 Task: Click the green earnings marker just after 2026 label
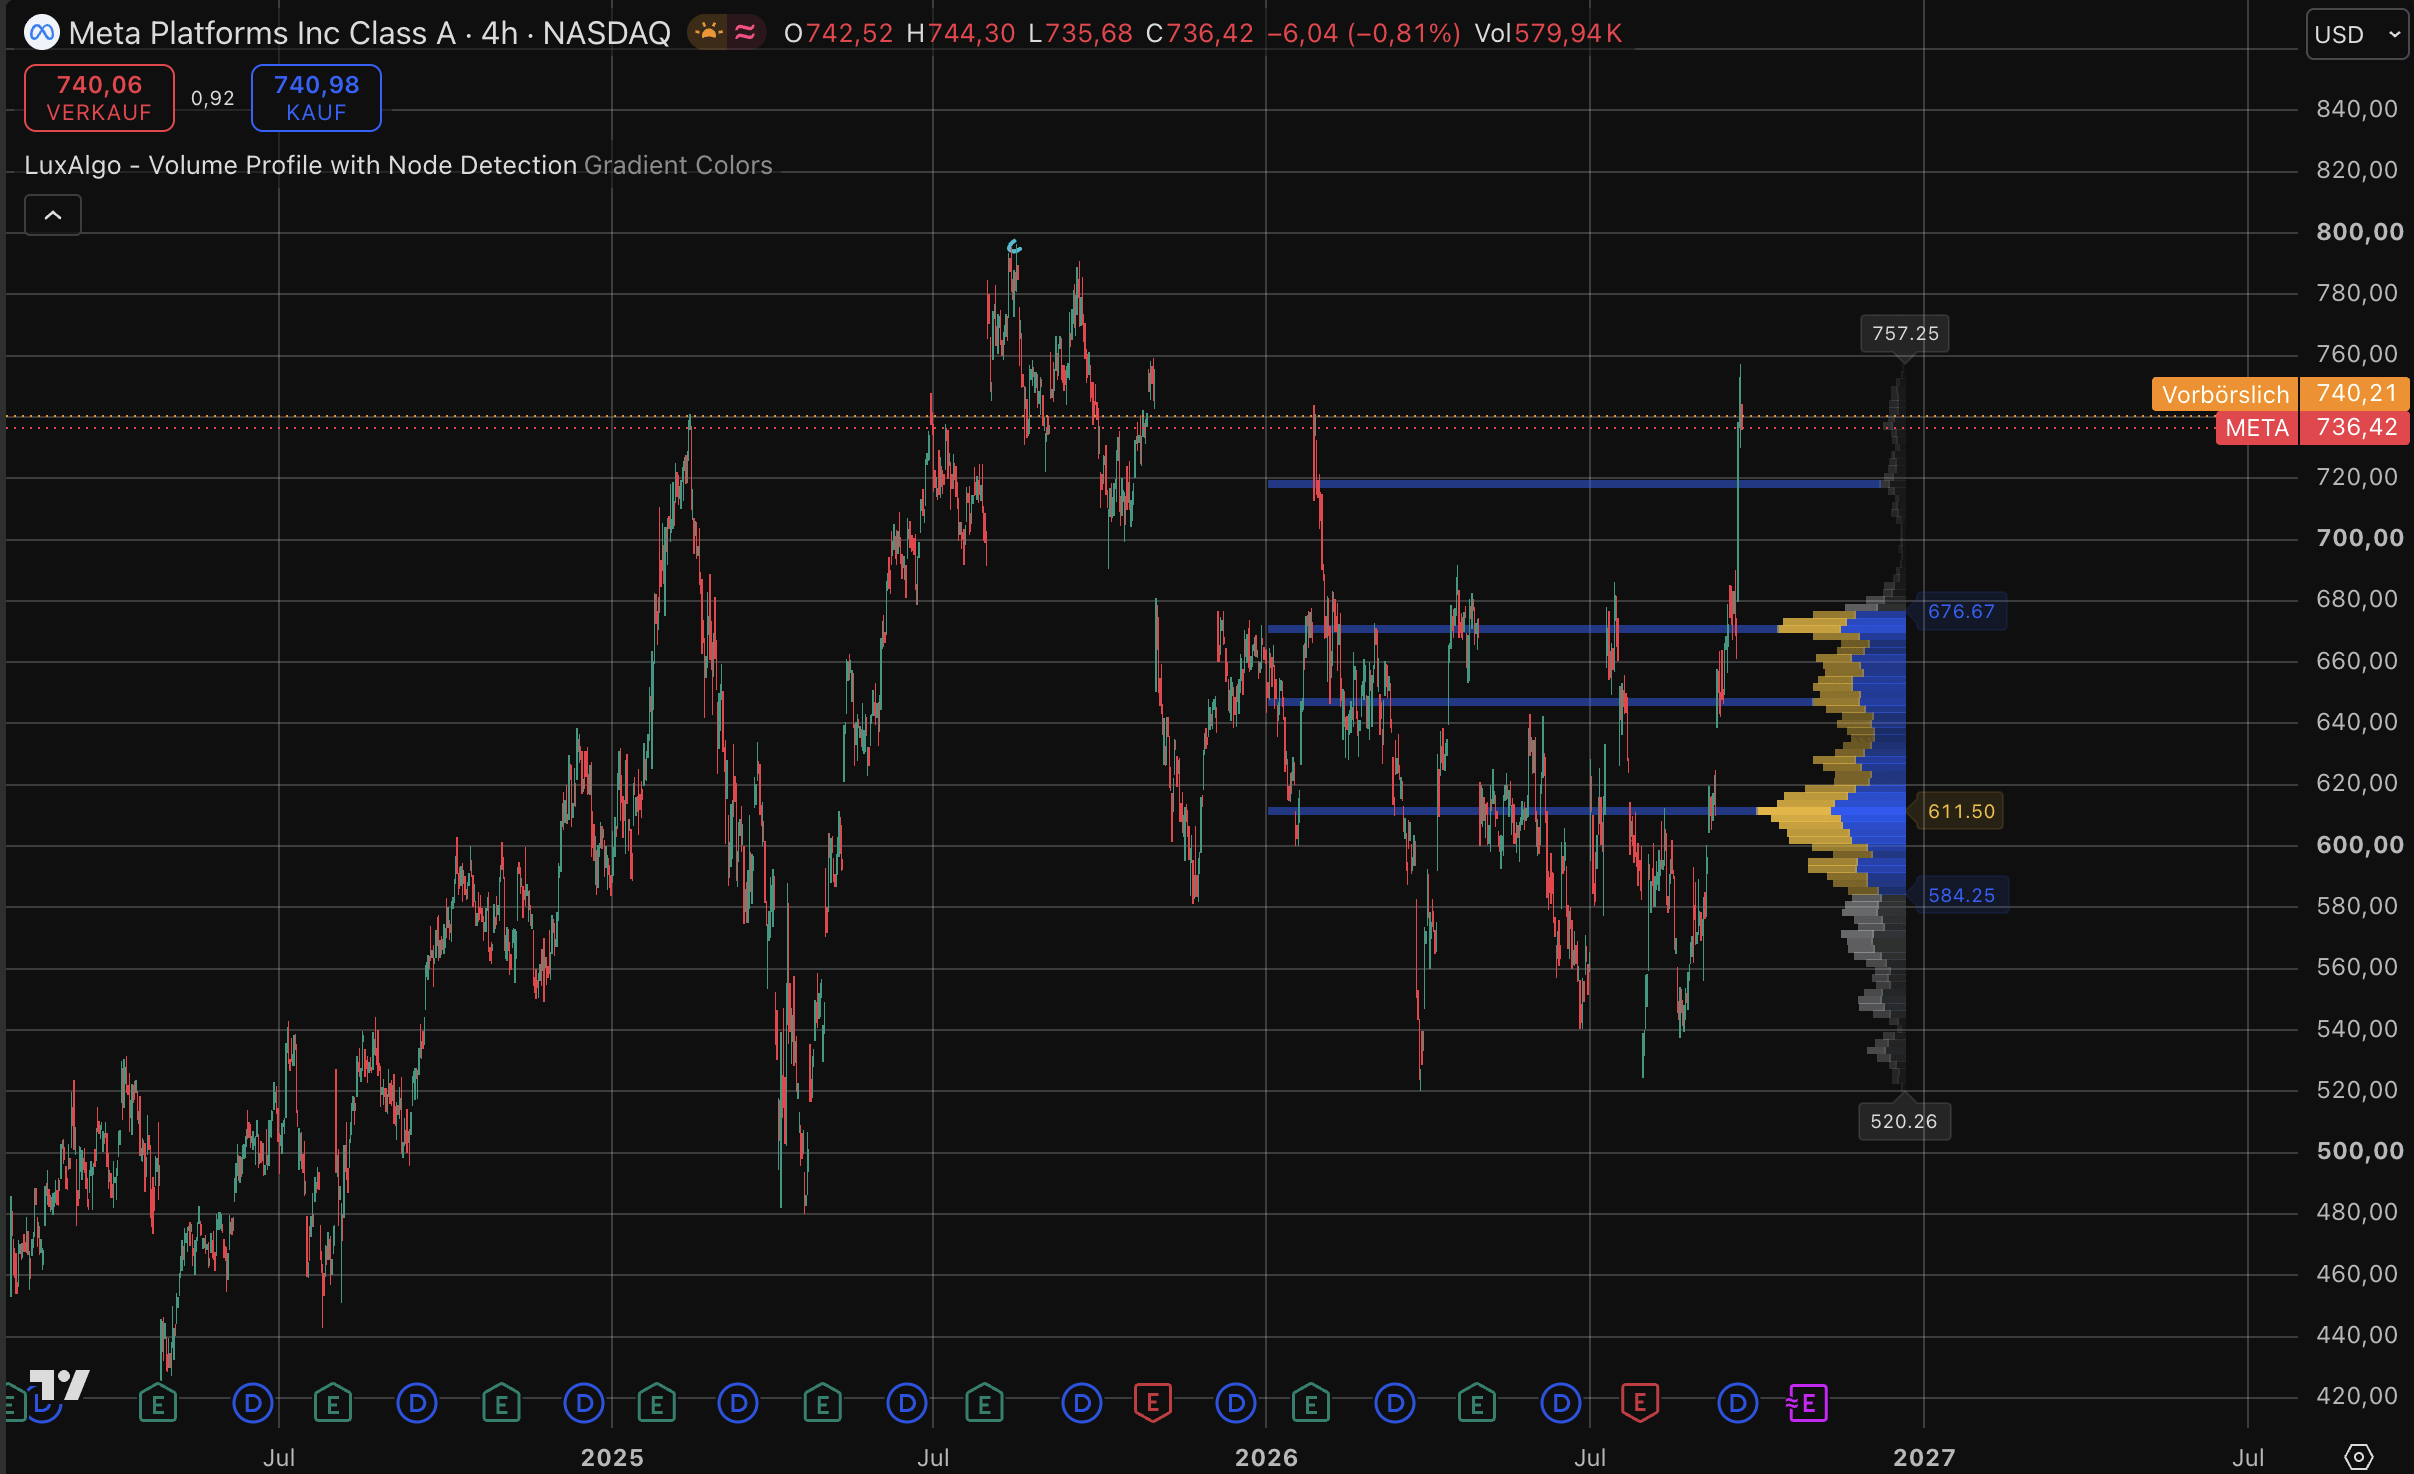click(1310, 1403)
